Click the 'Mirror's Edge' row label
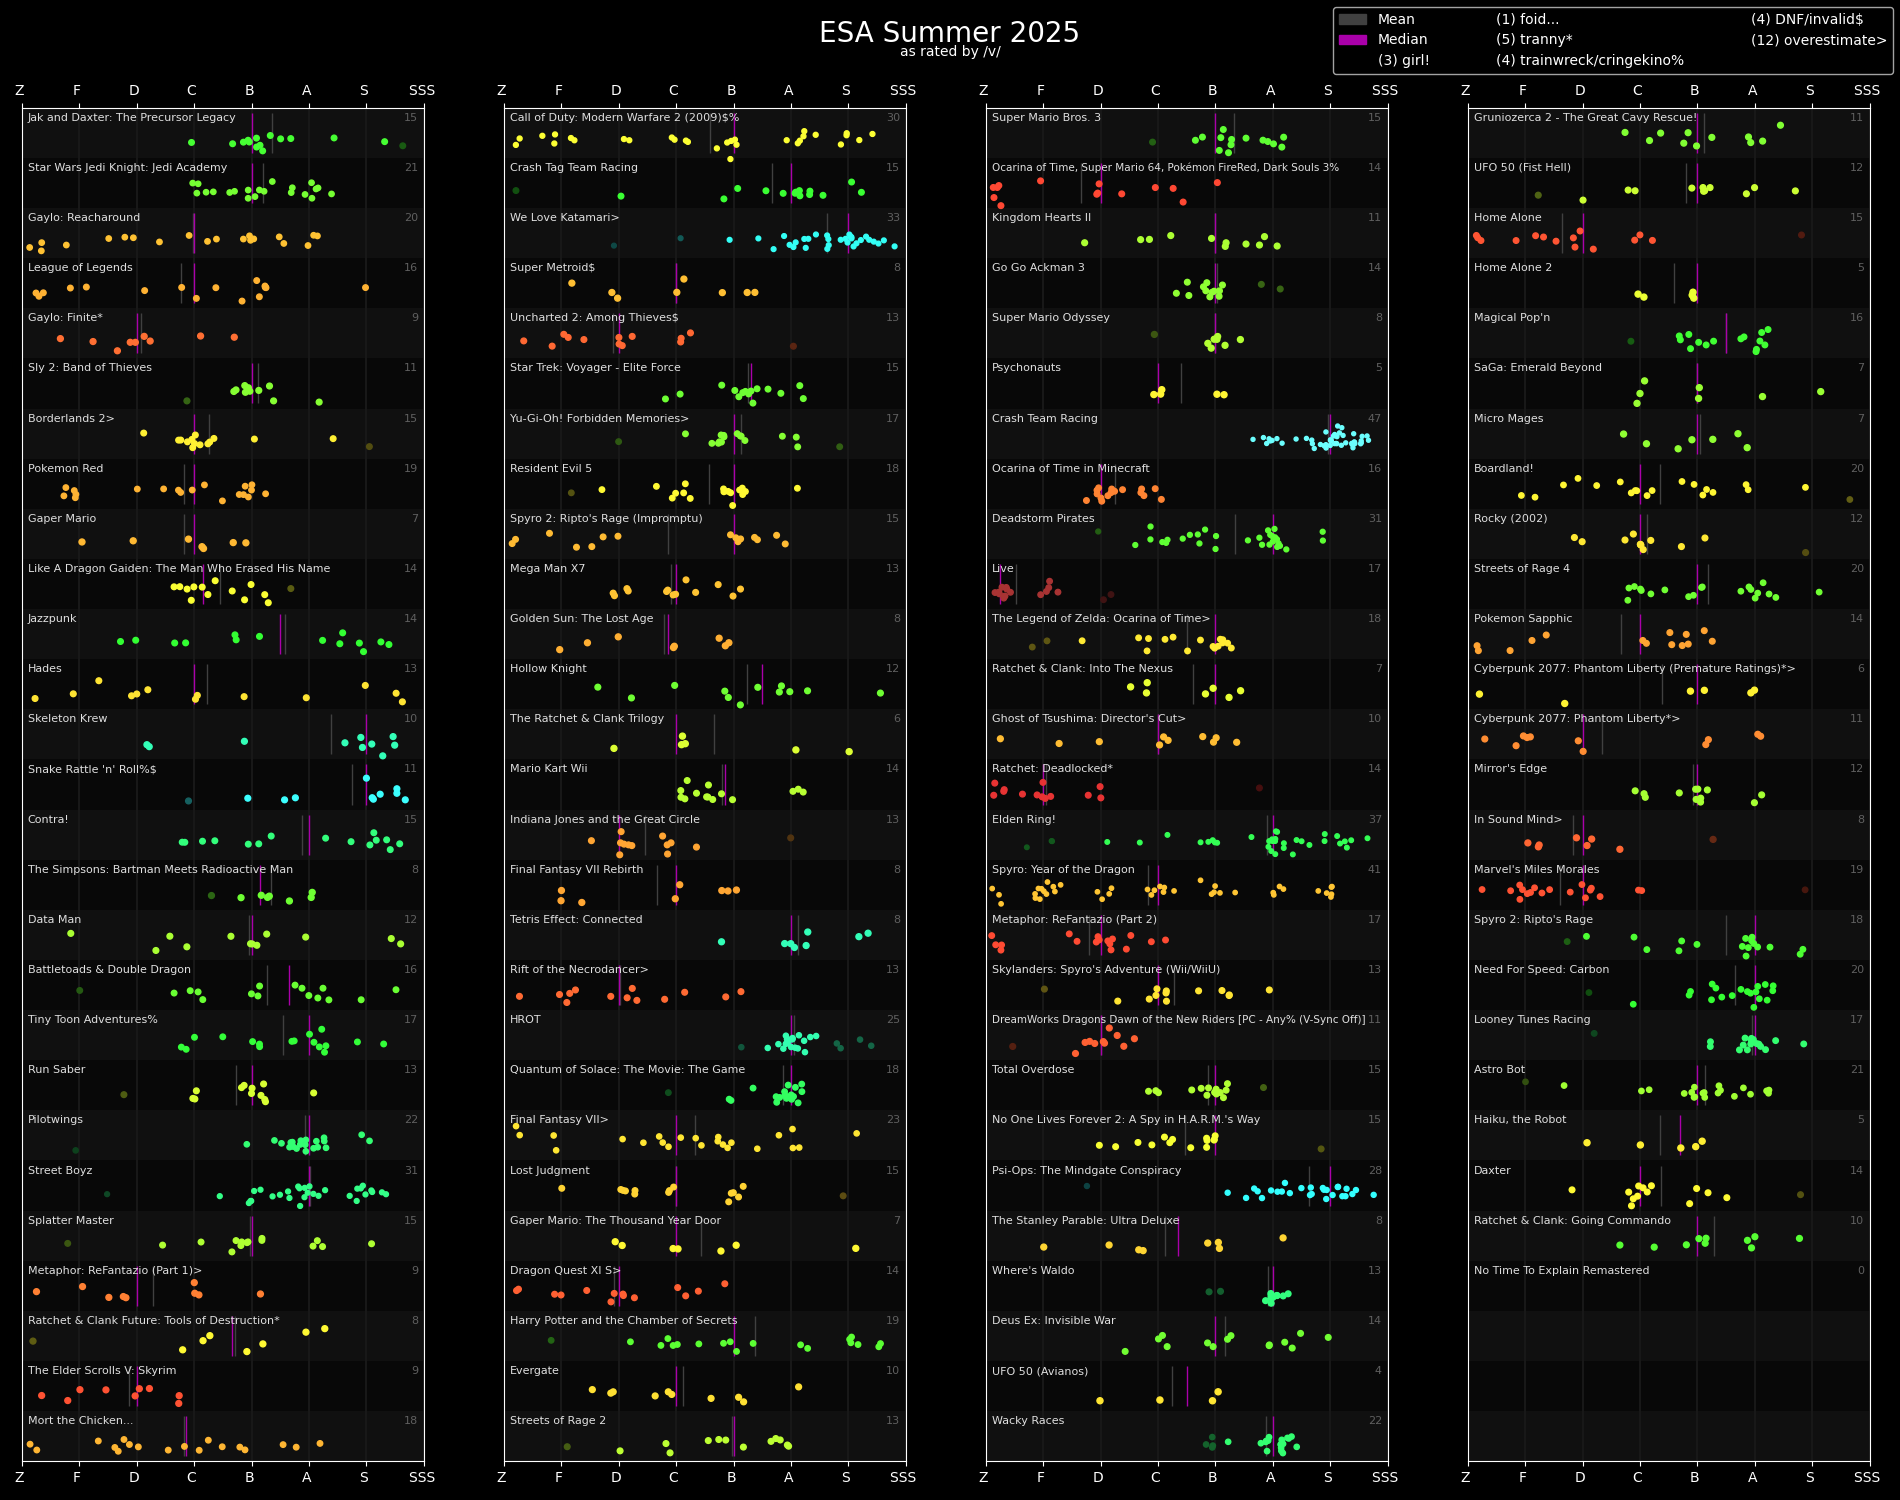This screenshot has width=1900, height=1500. coord(1510,770)
